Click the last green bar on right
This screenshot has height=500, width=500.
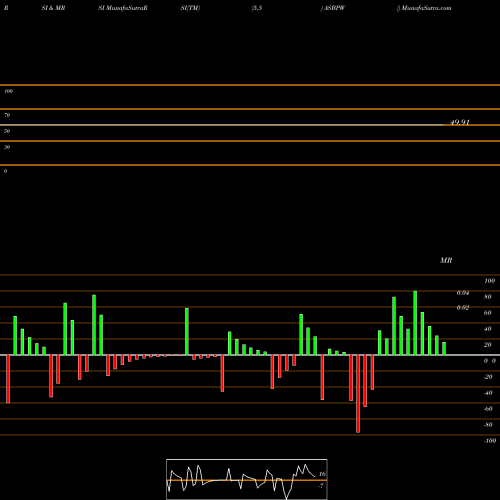point(444,348)
